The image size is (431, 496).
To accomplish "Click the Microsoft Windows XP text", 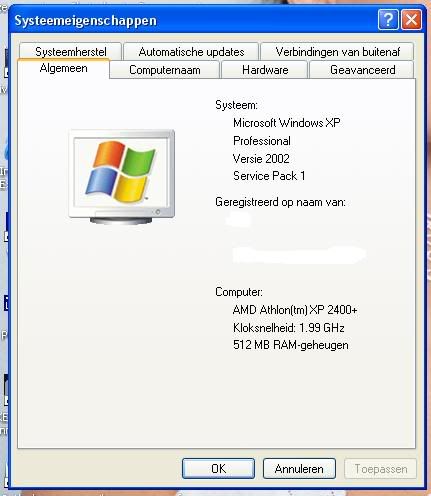I will [286, 123].
